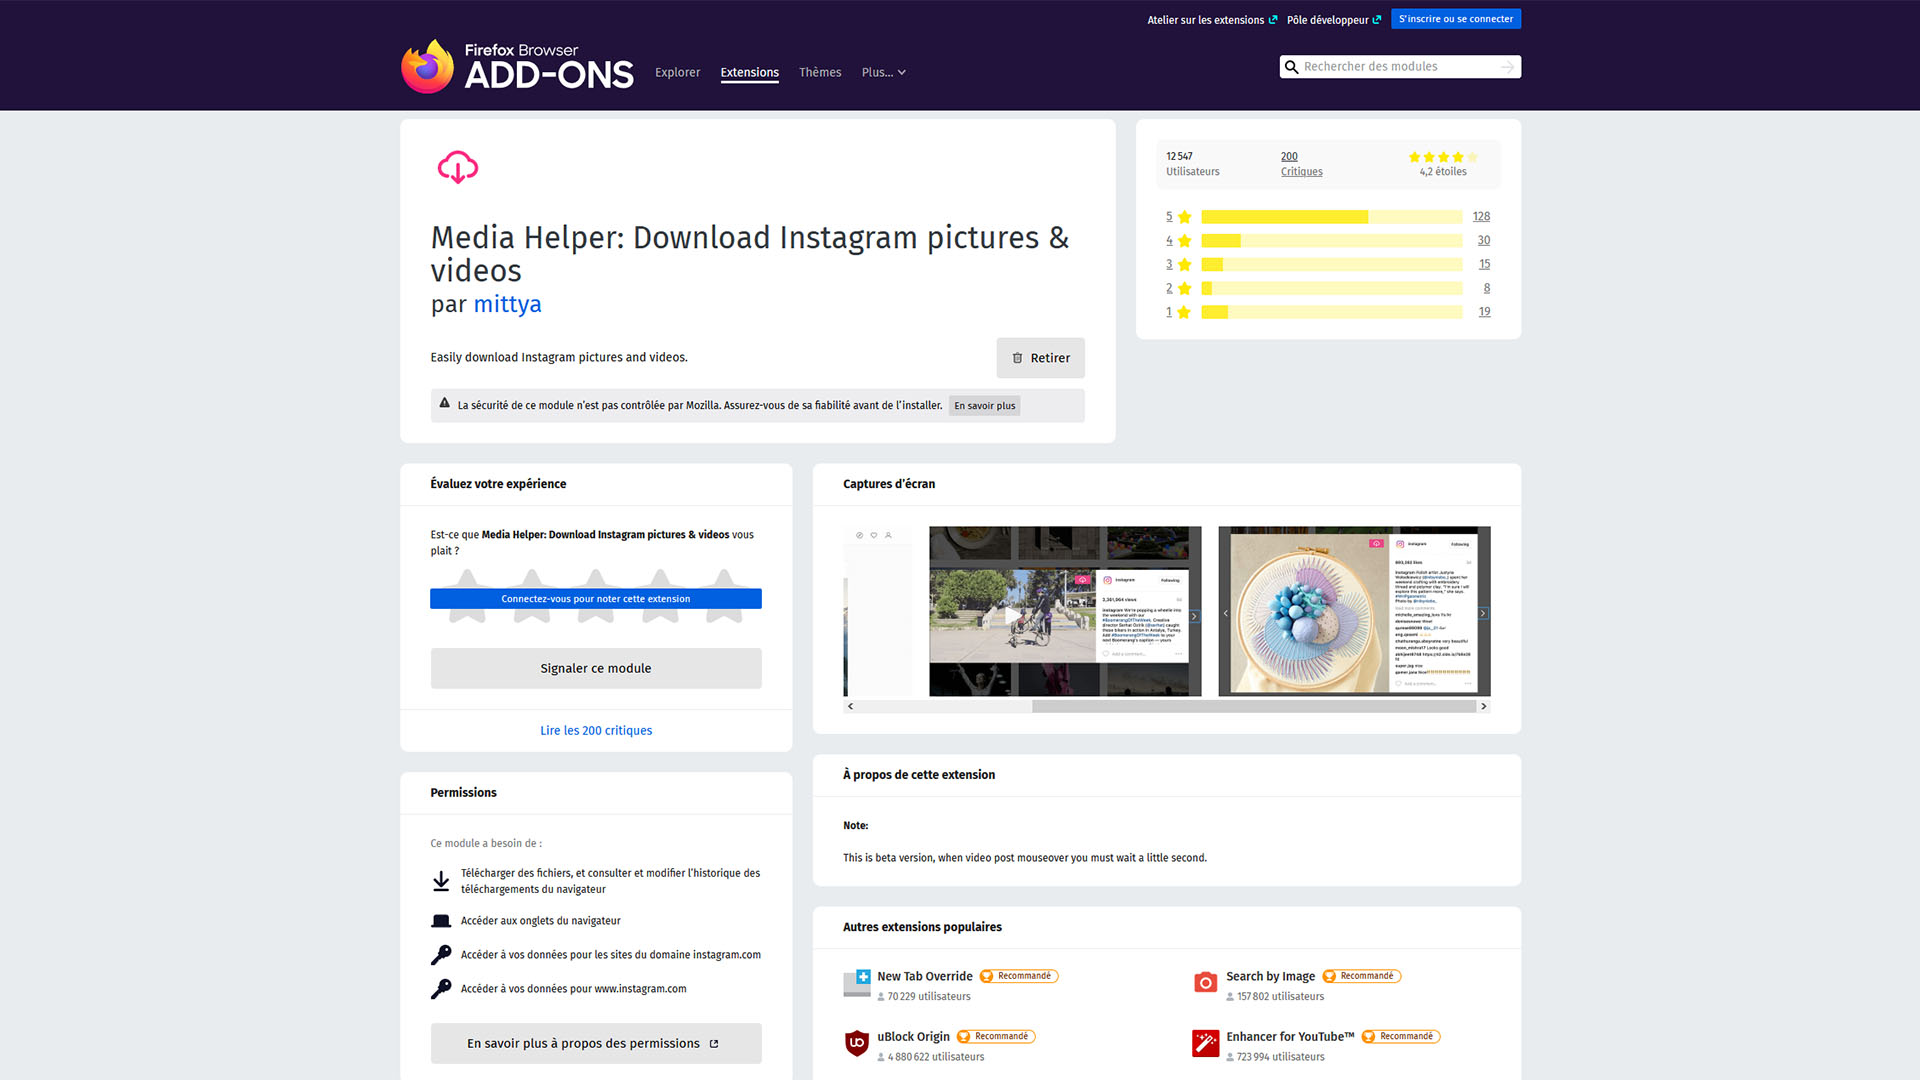Open Search by Image extension link
Viewport: 1920px width, 1080px height.
click(x=1270, y=977)
